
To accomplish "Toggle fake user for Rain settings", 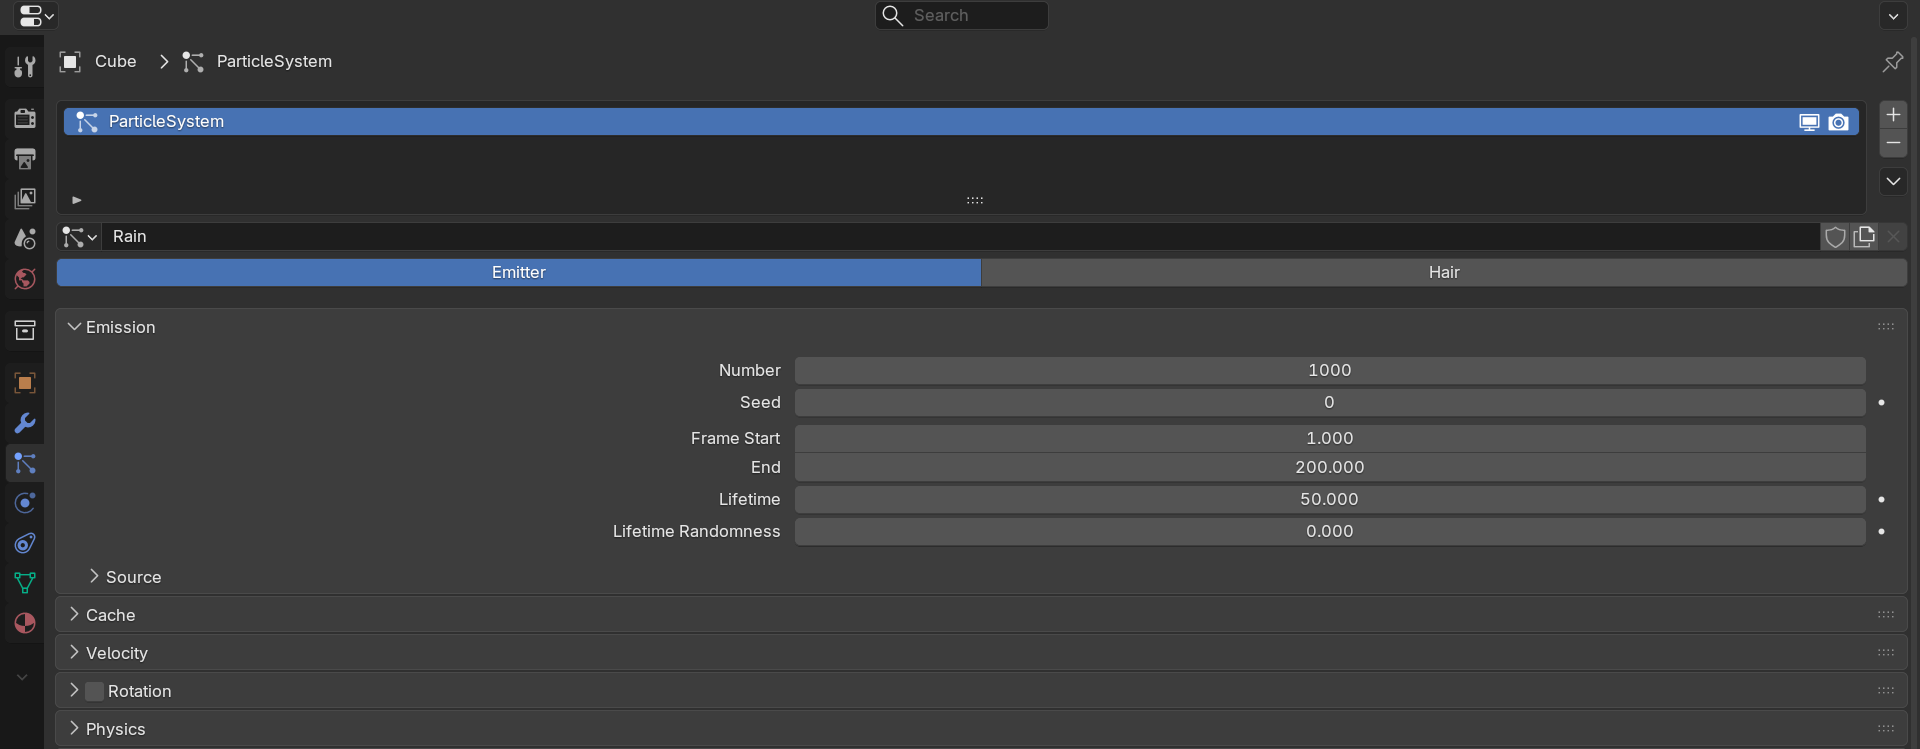I will click(x=1835, y=237).
